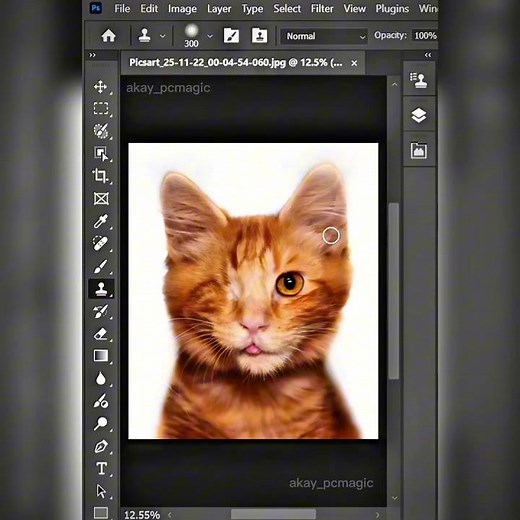The height and width of the screenshot is (520, 520).
Task: Collapse the right panel dock arrows
Action: pyautogui.click(x=428, y=55)
